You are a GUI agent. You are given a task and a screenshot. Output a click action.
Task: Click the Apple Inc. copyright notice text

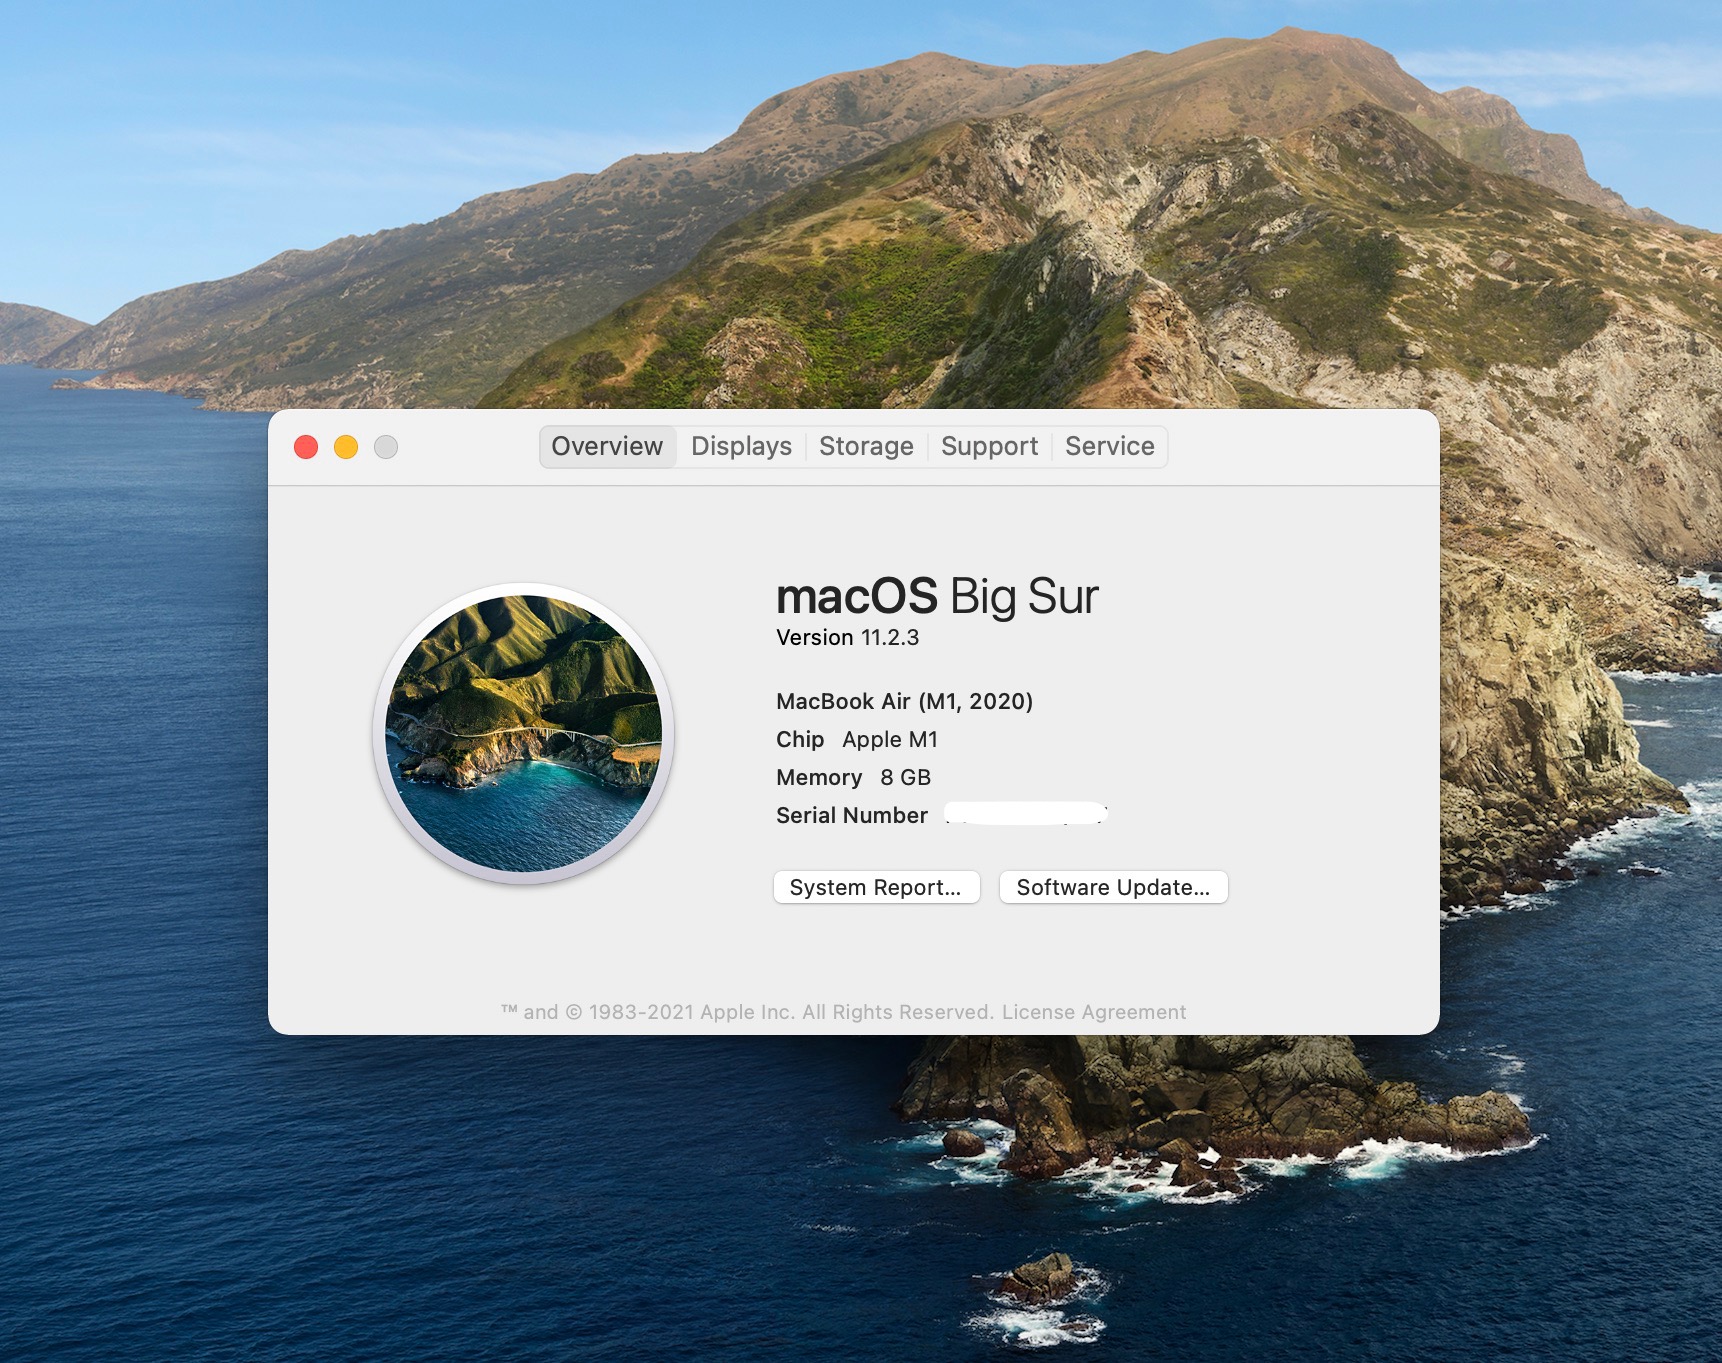pos(747,1012)
